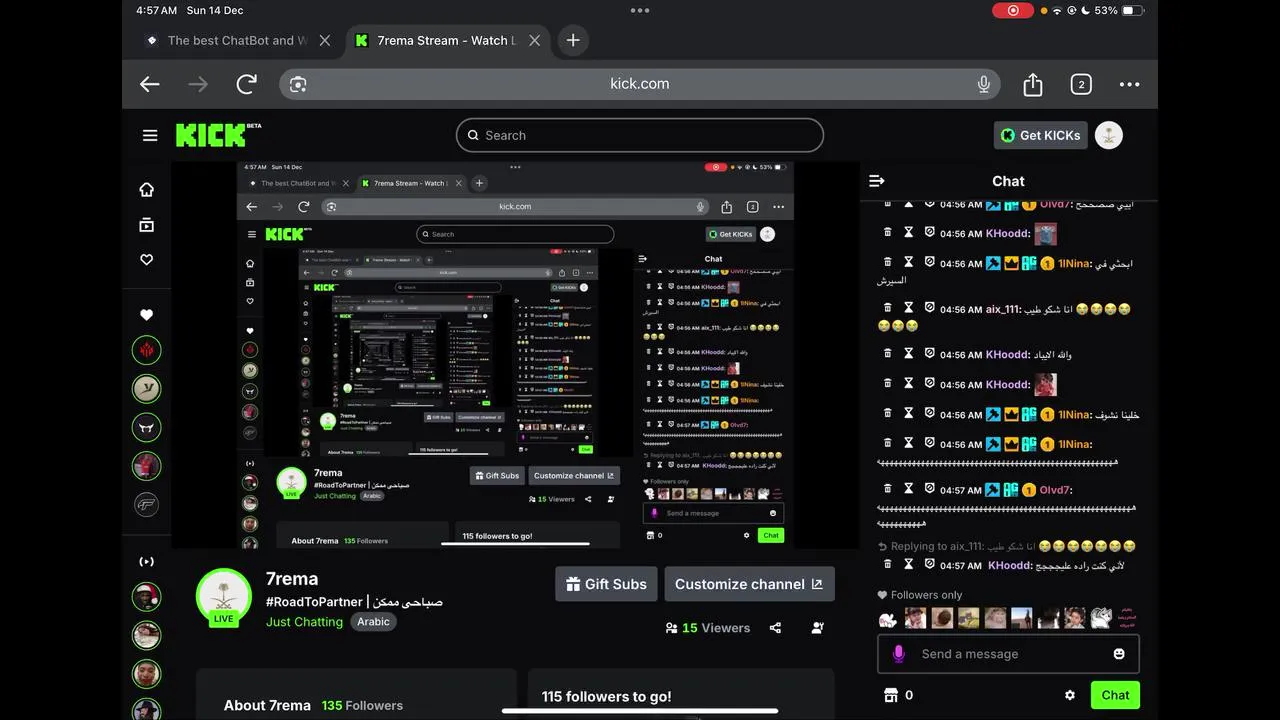Click the Get KICKs button
The image size is (1280, 720).
point(1040,135)
